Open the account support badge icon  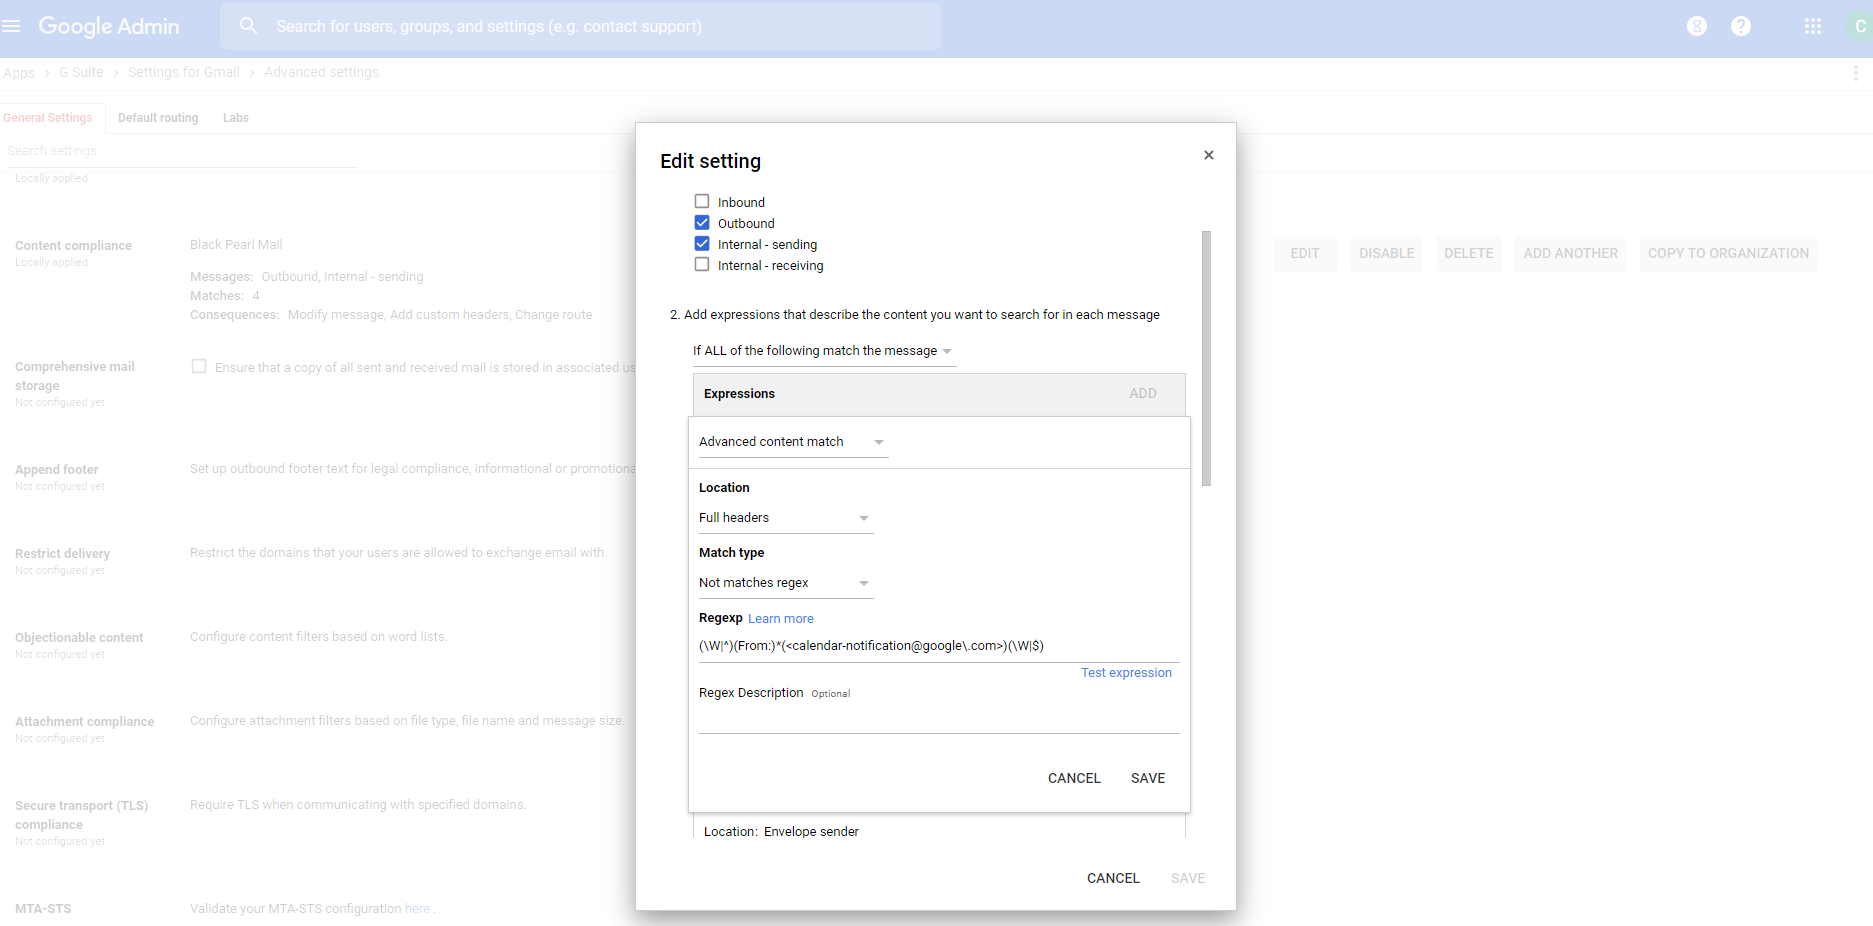(x=1697, y=26)
